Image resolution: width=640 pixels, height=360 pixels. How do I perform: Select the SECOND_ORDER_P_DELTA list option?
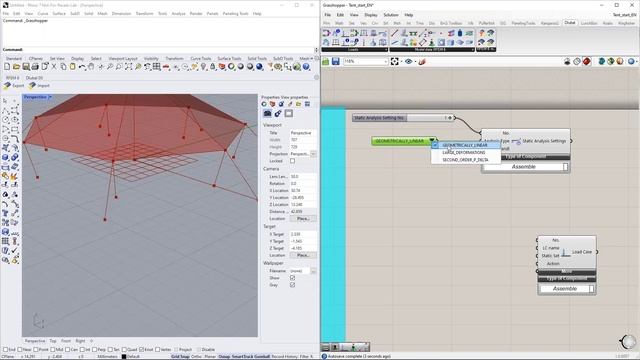465,160
